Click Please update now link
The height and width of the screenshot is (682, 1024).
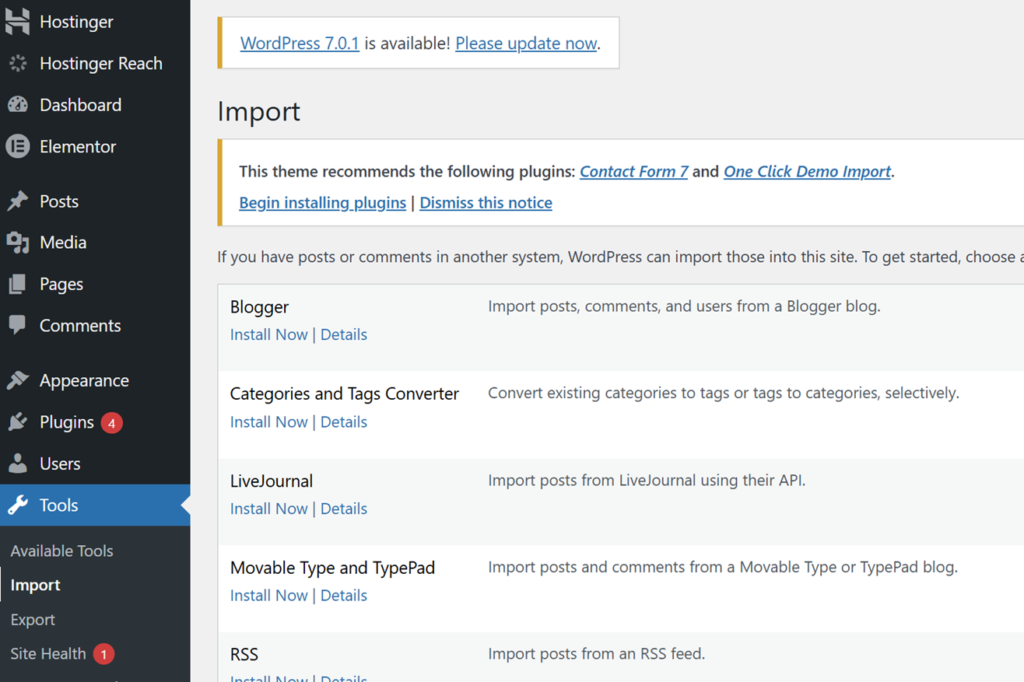(526, 43)
